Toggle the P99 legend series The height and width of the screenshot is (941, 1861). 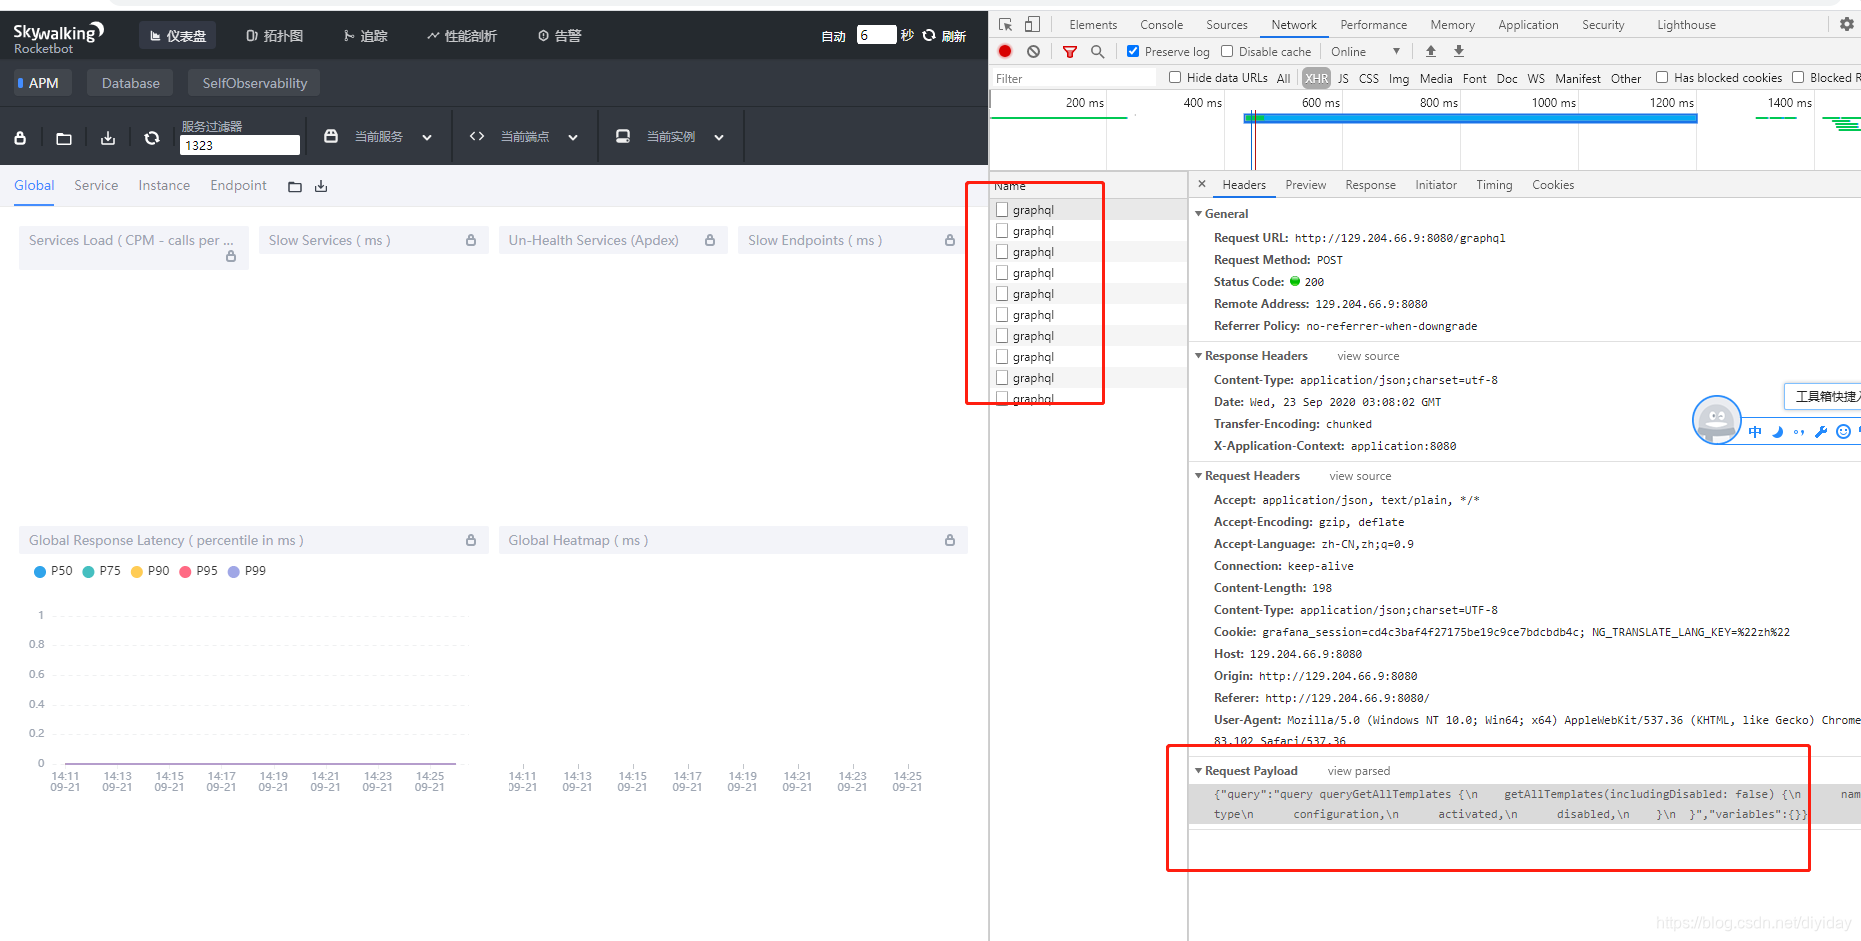coord(247,571)
